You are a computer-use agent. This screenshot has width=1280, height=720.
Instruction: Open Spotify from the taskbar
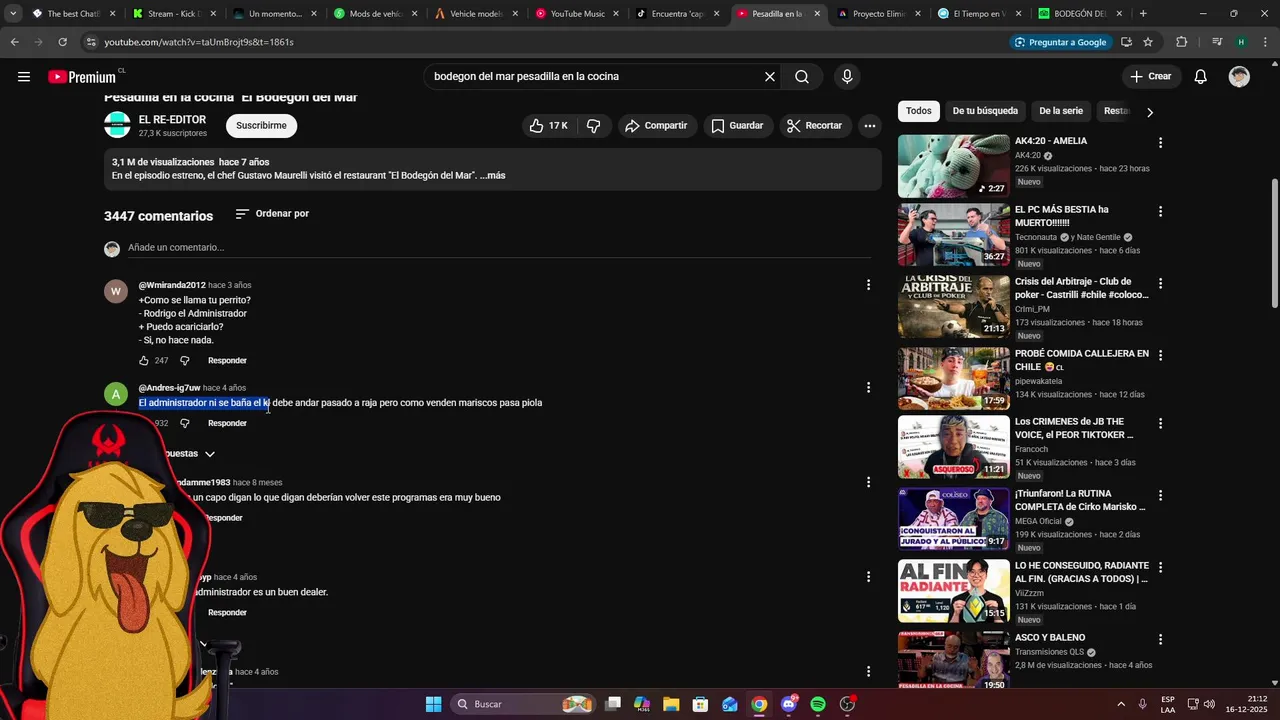818,705
